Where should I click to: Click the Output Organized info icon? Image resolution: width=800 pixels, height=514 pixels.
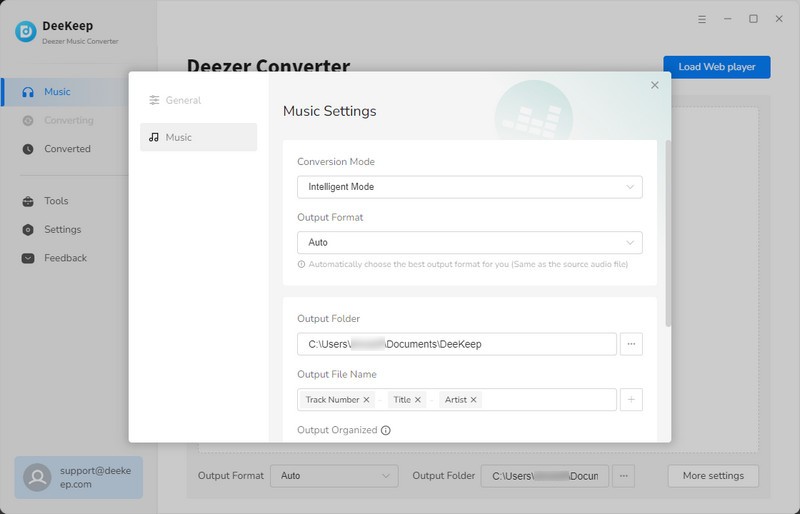(386, 430)
